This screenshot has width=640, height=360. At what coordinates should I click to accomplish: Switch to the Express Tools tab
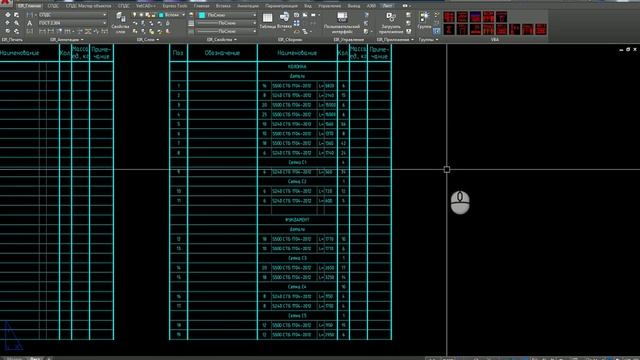(175, 6)
